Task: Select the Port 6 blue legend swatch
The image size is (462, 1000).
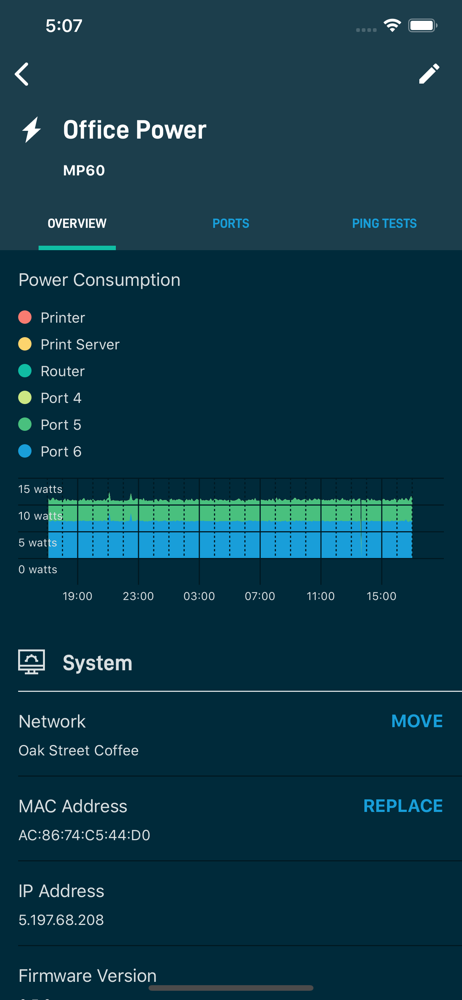Action: 26,451
